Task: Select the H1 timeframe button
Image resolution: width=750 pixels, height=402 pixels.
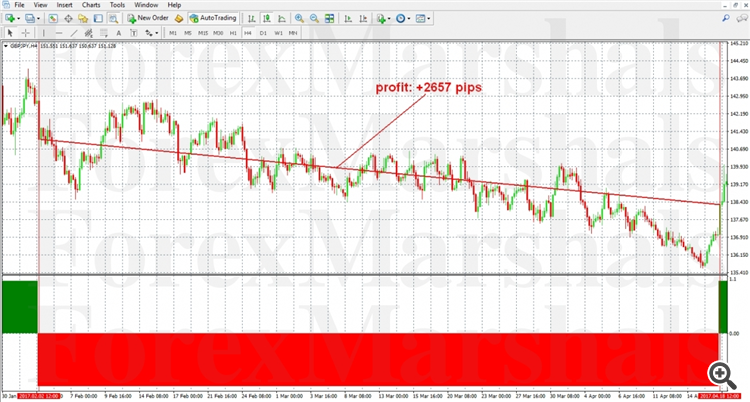Action: (x=233, y=33)
